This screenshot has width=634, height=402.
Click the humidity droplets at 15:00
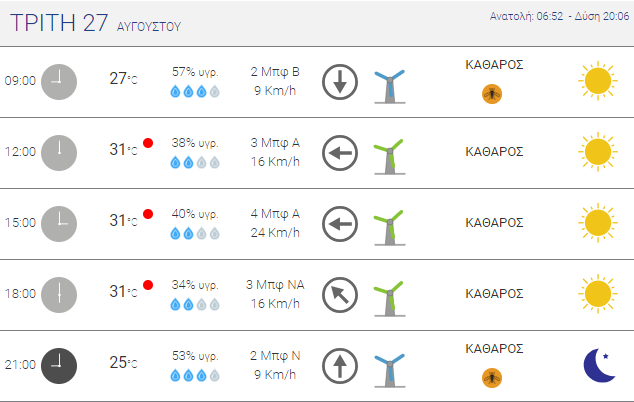click(195, 233)
